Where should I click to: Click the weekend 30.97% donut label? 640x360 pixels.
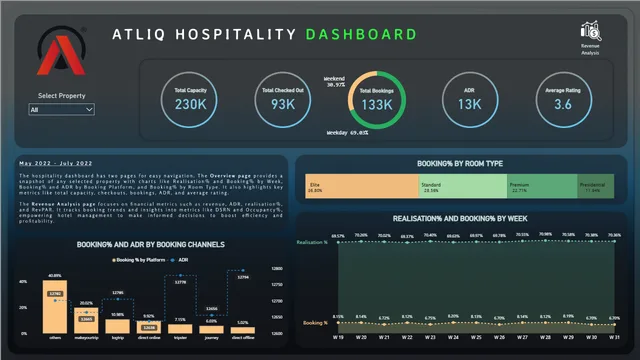[334, 82]
